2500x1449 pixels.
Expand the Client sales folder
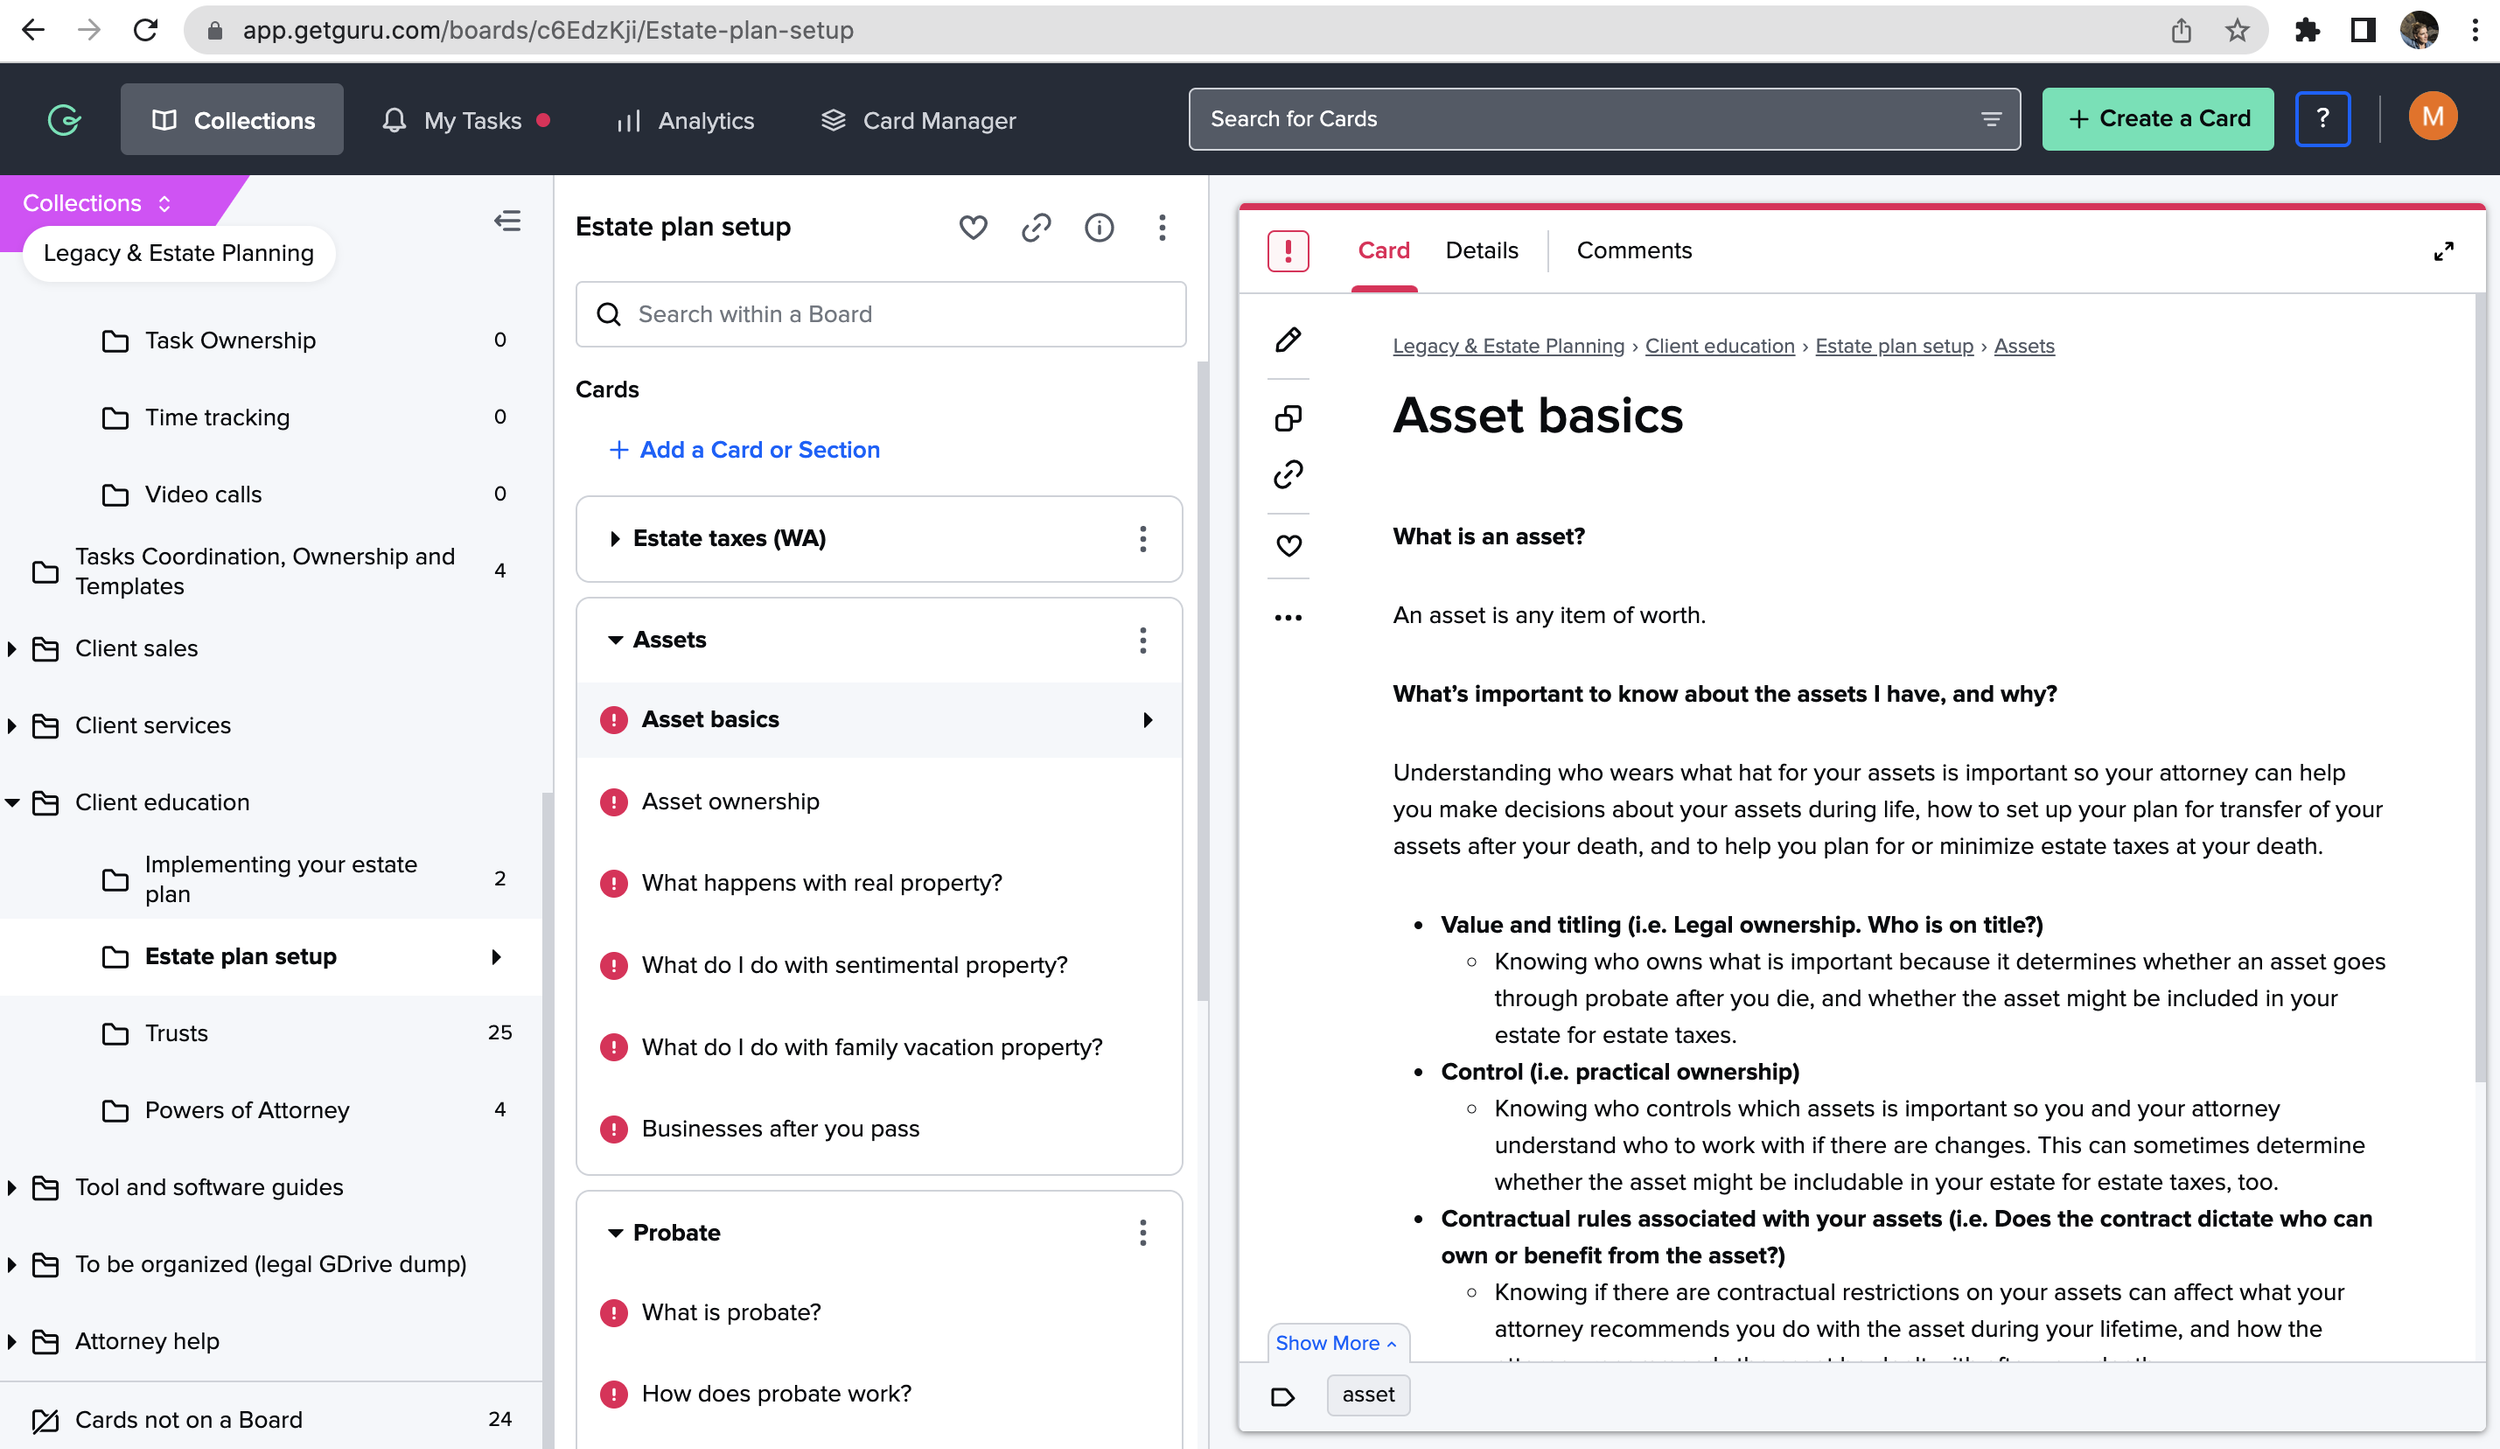pos(12,649)
